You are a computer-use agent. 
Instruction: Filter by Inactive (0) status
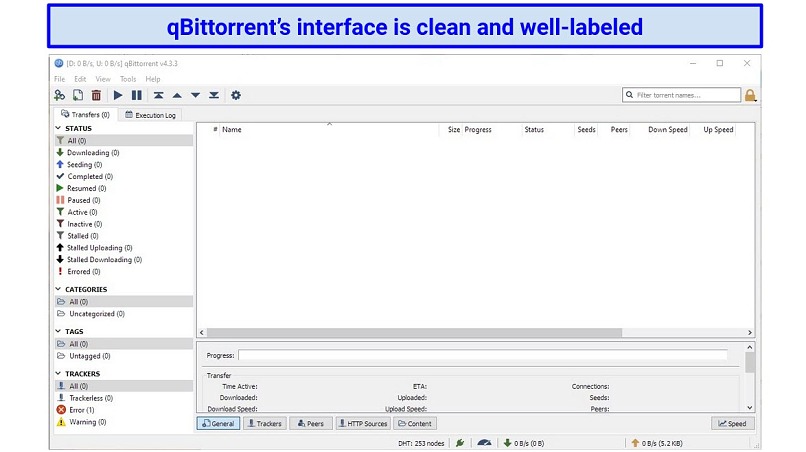[x=124, y=224]
